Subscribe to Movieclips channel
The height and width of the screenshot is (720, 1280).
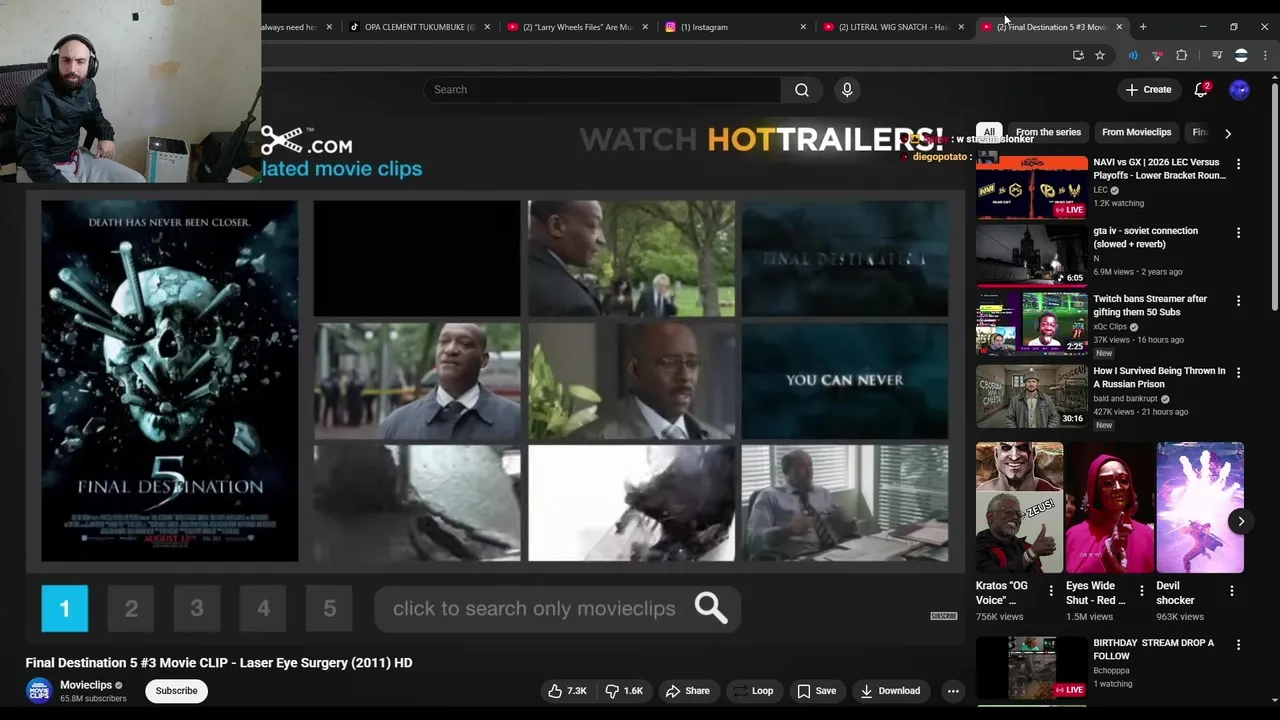176,691
